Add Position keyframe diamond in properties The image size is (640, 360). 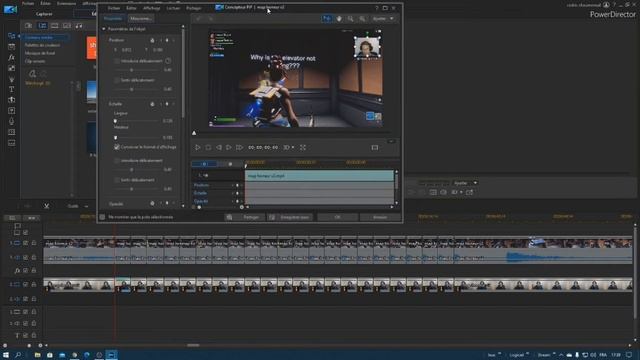[167, 40]
